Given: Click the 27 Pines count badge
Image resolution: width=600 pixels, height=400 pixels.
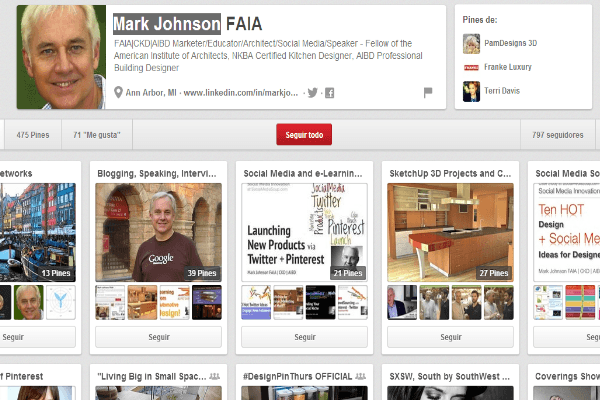Looking at the screenshot, I should pyautogui.click(x=494, y=273).
